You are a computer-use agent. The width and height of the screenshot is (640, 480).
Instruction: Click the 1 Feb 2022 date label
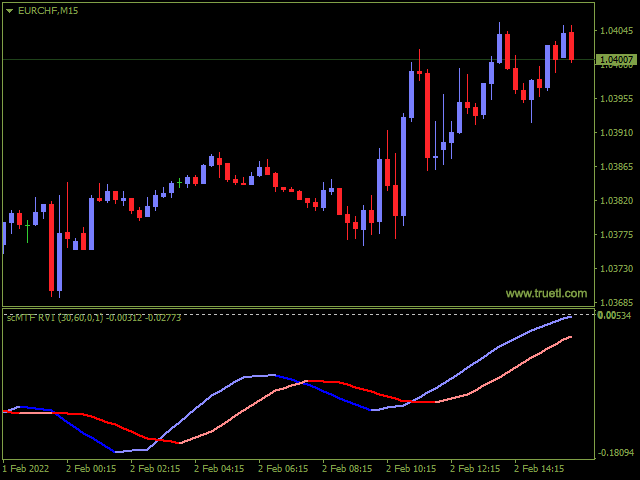point(26,469)
